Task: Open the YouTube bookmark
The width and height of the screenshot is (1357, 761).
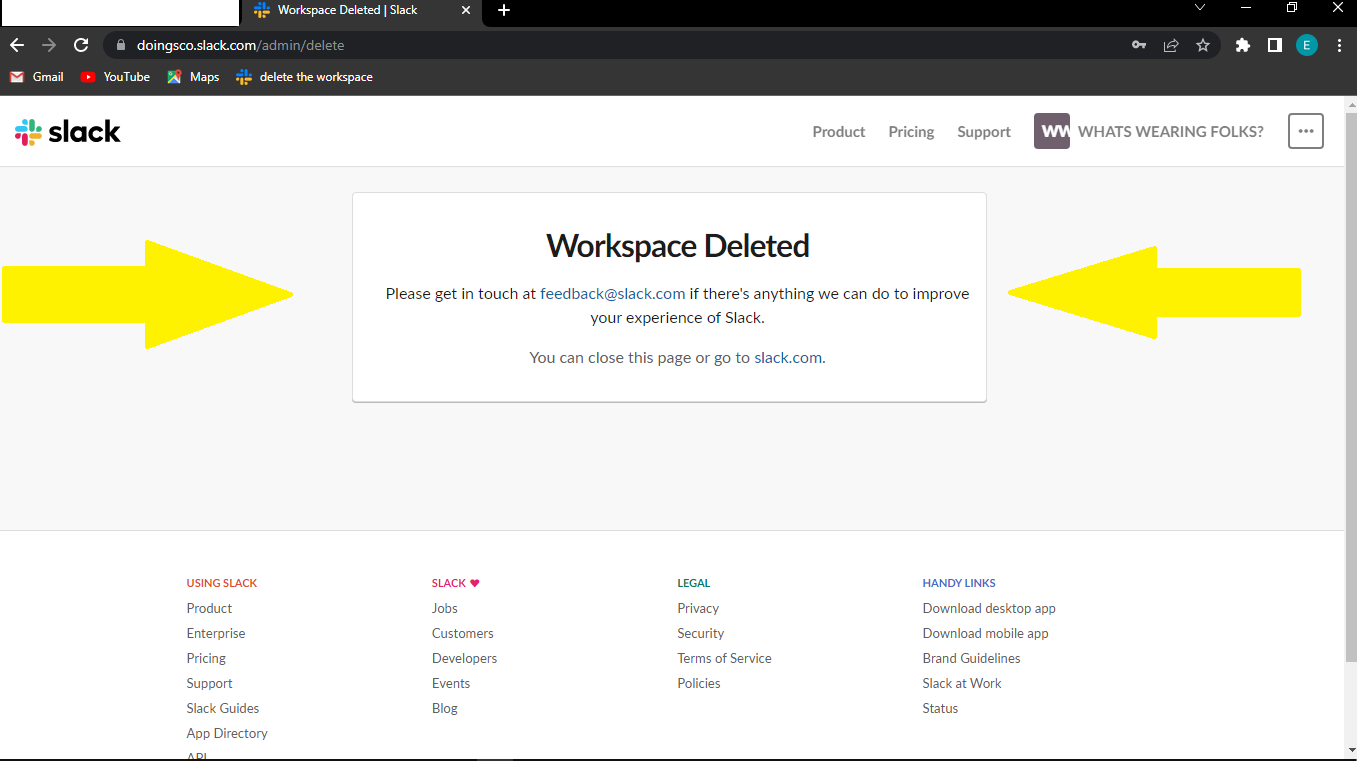Action: 115,77
